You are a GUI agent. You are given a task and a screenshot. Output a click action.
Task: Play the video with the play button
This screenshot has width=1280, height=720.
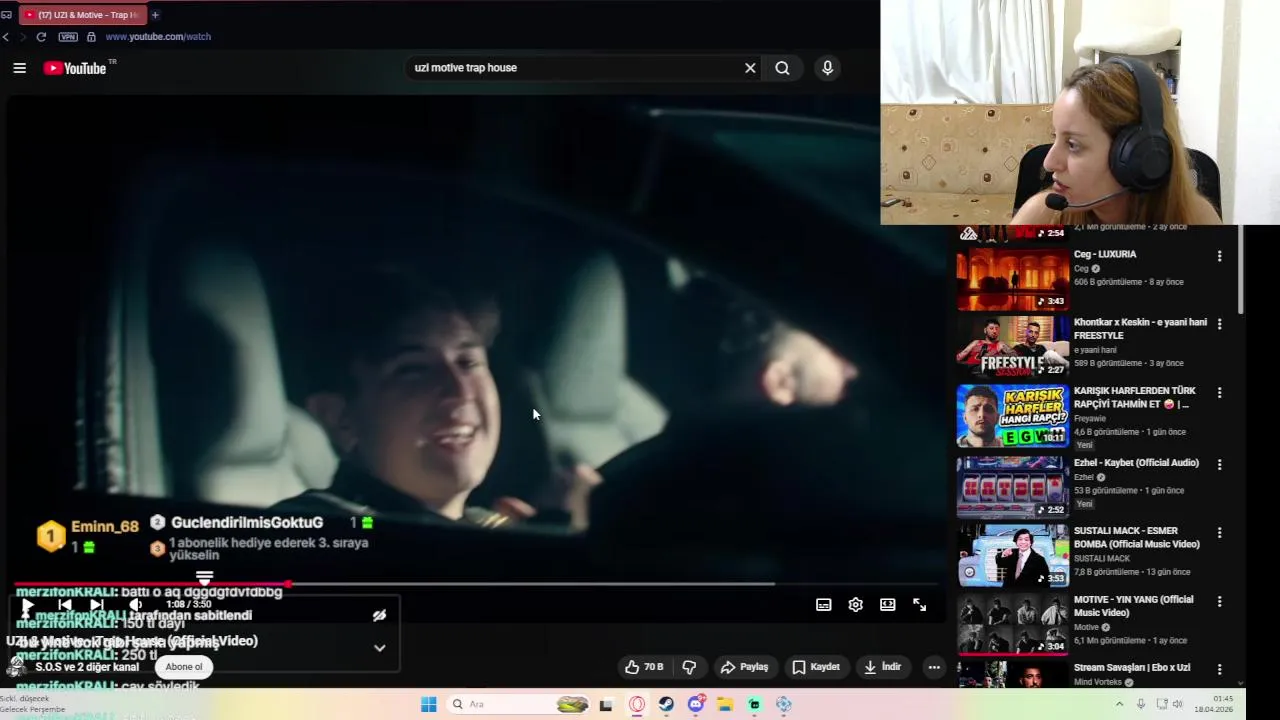(27, 605)
